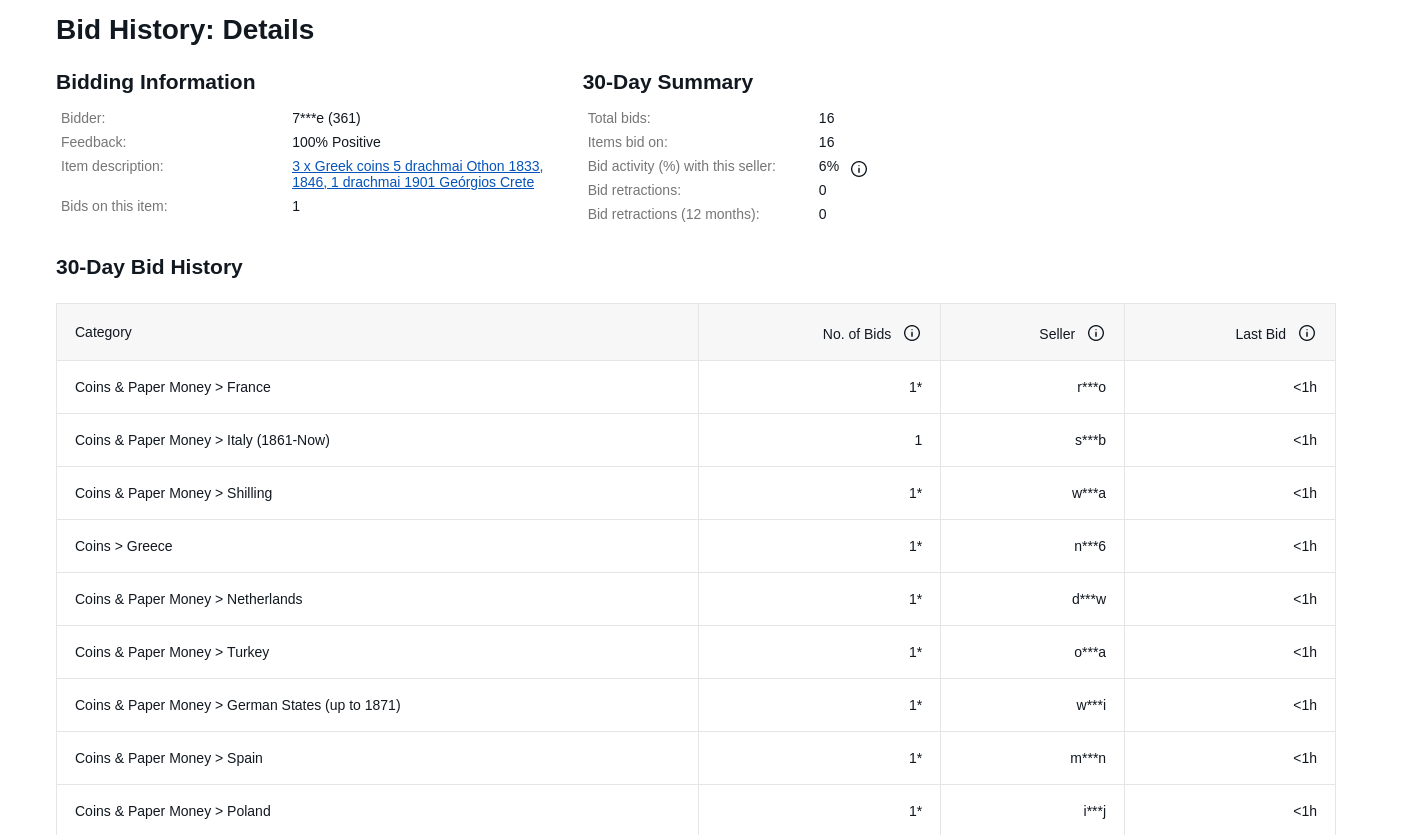Viewport: 1417px width, 835px height.
Task: Click the Seller column header text
Action: (x=1056, y=334)
